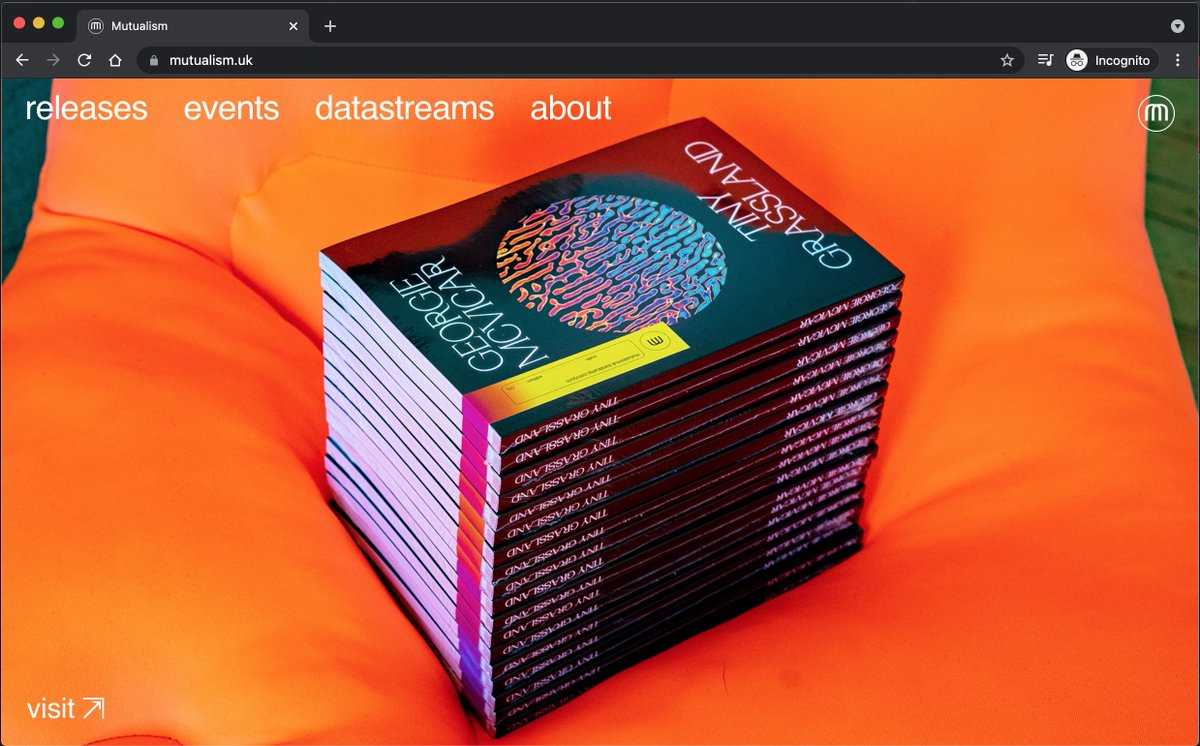The image size is (1200, 746).
Task: Open the releases page
Action: point(86,108)
